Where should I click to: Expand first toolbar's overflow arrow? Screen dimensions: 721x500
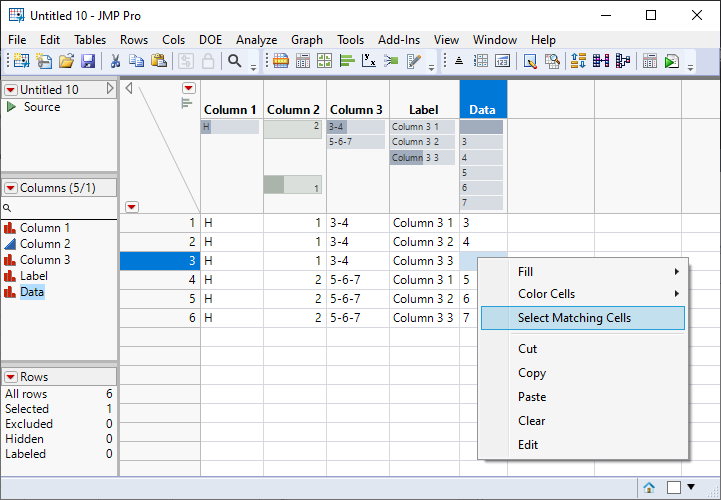[x=253, y=67]
